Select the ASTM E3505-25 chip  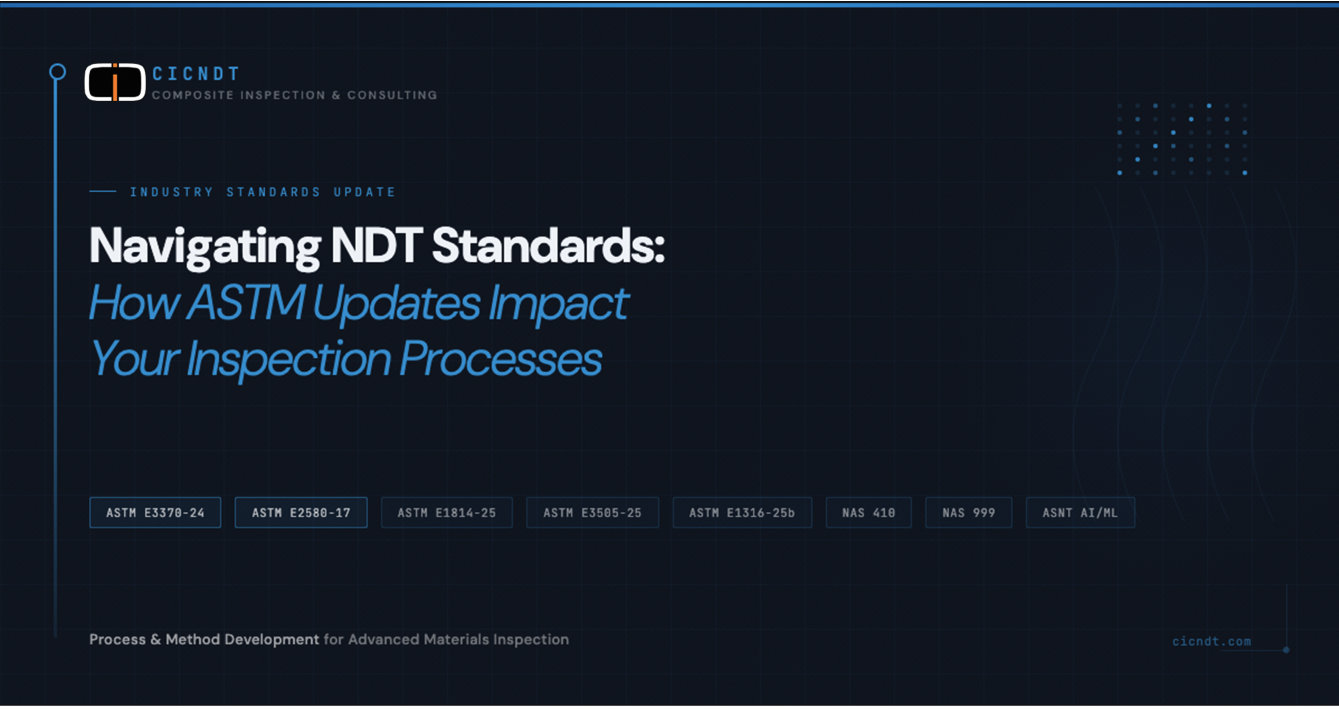pos(592,512)
